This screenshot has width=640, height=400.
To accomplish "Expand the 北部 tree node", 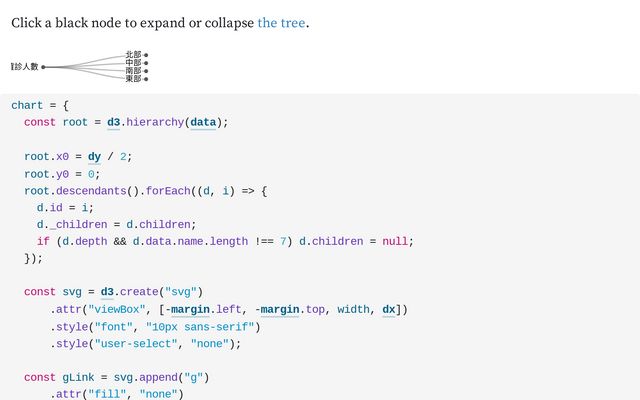I will (x=146, y=55).
